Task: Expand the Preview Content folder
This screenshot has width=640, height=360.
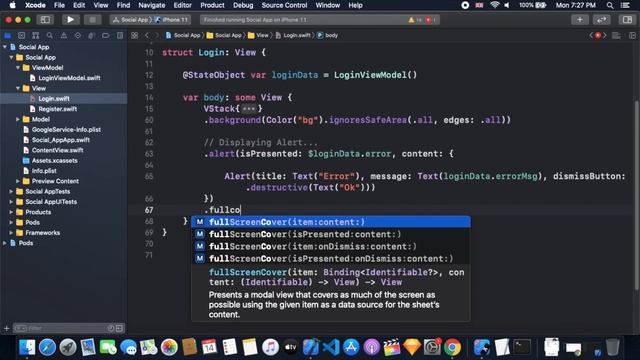Action: tap(18, 181)
